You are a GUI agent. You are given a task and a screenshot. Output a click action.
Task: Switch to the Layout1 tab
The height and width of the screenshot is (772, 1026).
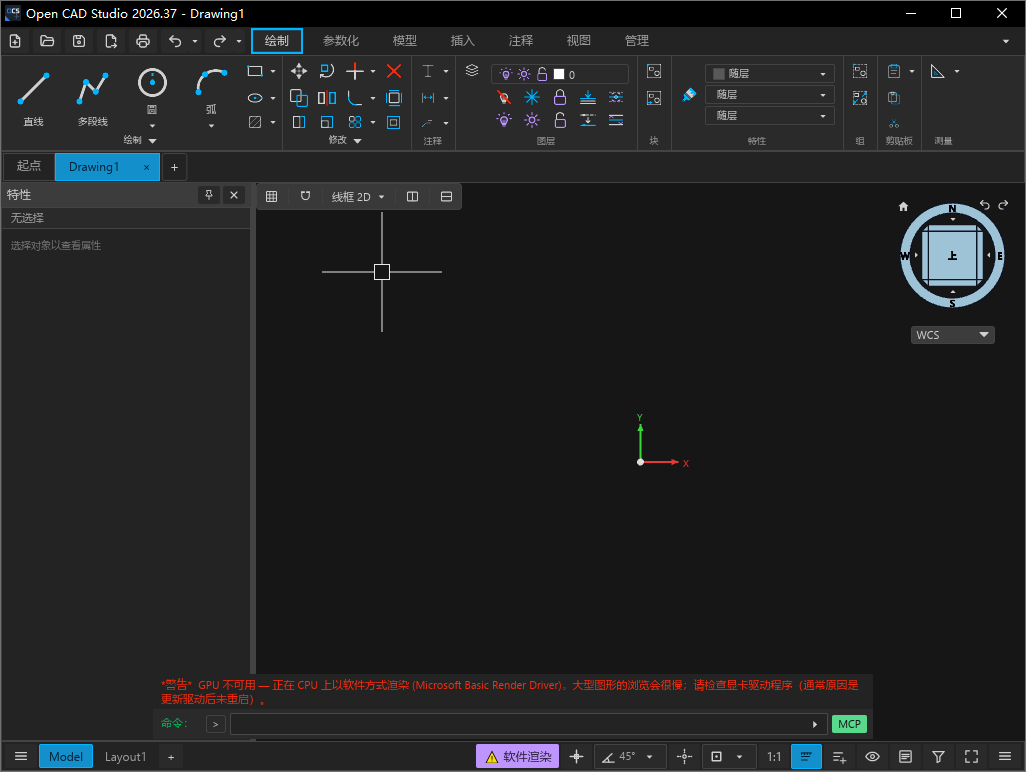pos(126,757)
